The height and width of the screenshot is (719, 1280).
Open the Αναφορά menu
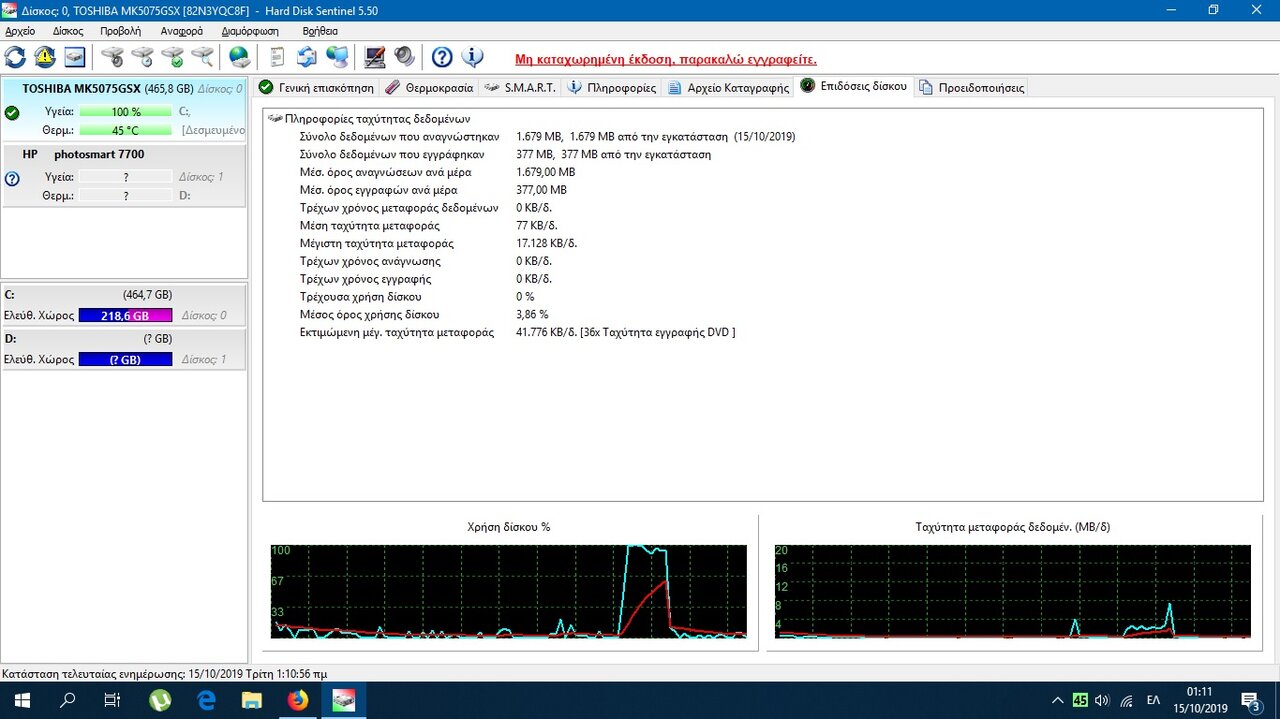click(x=182, y=31)
